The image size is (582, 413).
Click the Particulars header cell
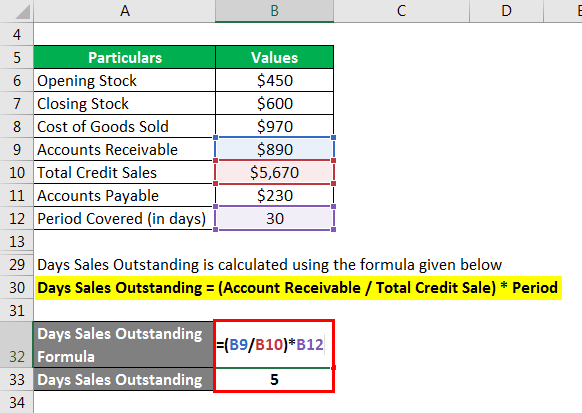(125, 58)
